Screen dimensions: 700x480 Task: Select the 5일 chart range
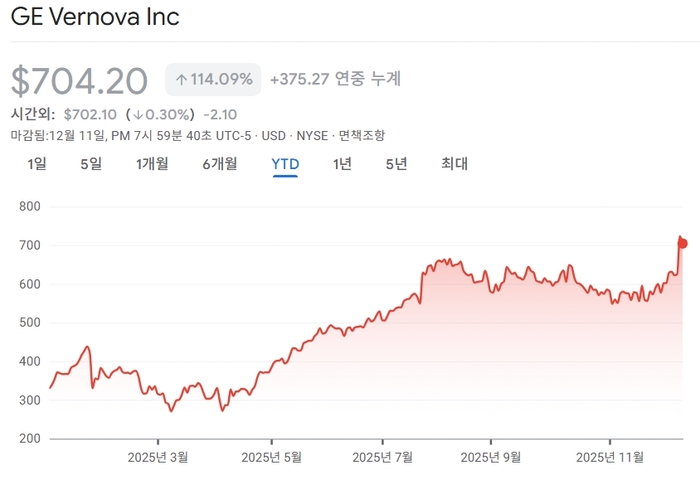pos(91,164)
